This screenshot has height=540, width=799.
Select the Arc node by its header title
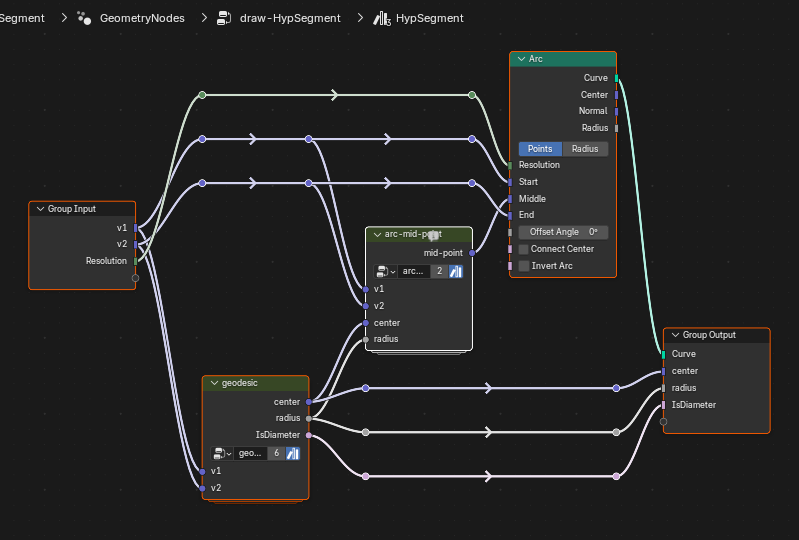point(536,59)
